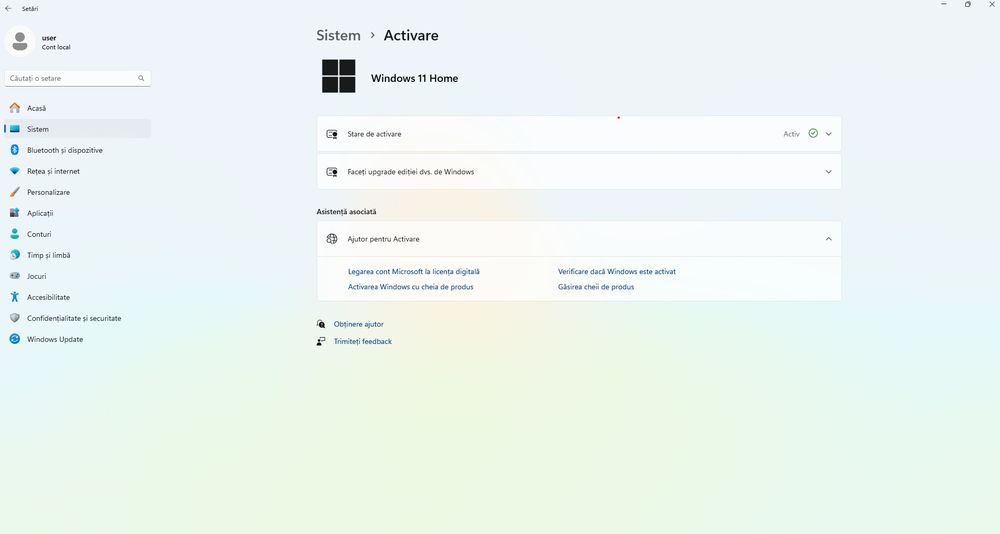Open Timp și limbă settings
Image resolution: width=1000 pixels, height=534 pixels.
point(78,255)
